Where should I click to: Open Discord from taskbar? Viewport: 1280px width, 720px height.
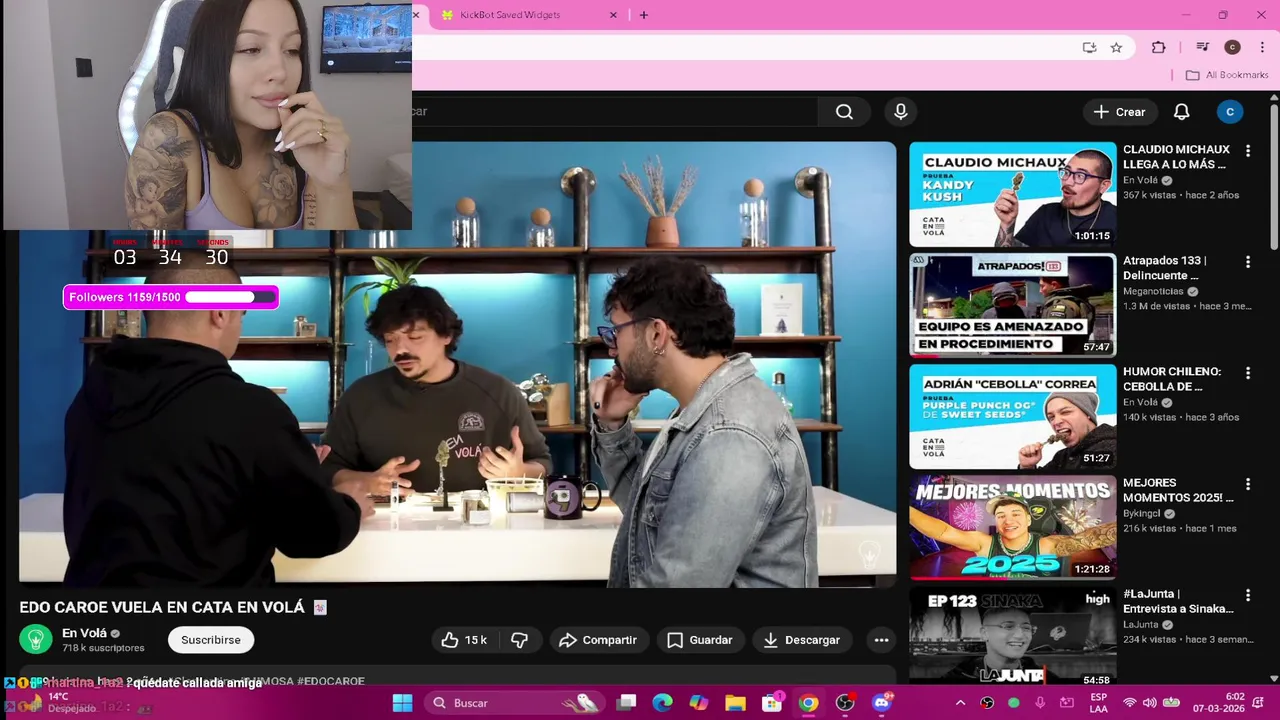click(x=881, y=703)
